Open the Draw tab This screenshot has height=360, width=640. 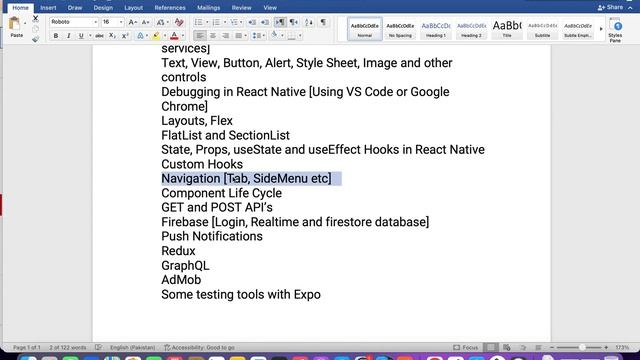[x=75, y=8]
